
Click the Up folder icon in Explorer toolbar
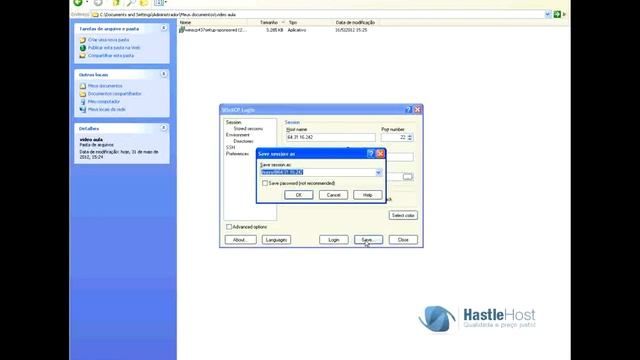pos(116,2)
